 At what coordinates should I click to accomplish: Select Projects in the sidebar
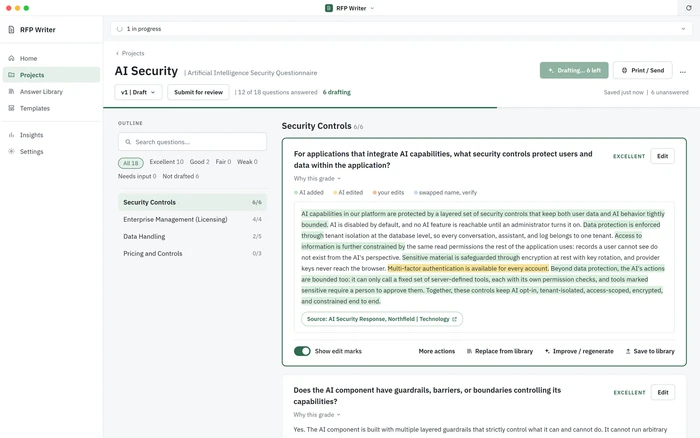click(51, 75)
